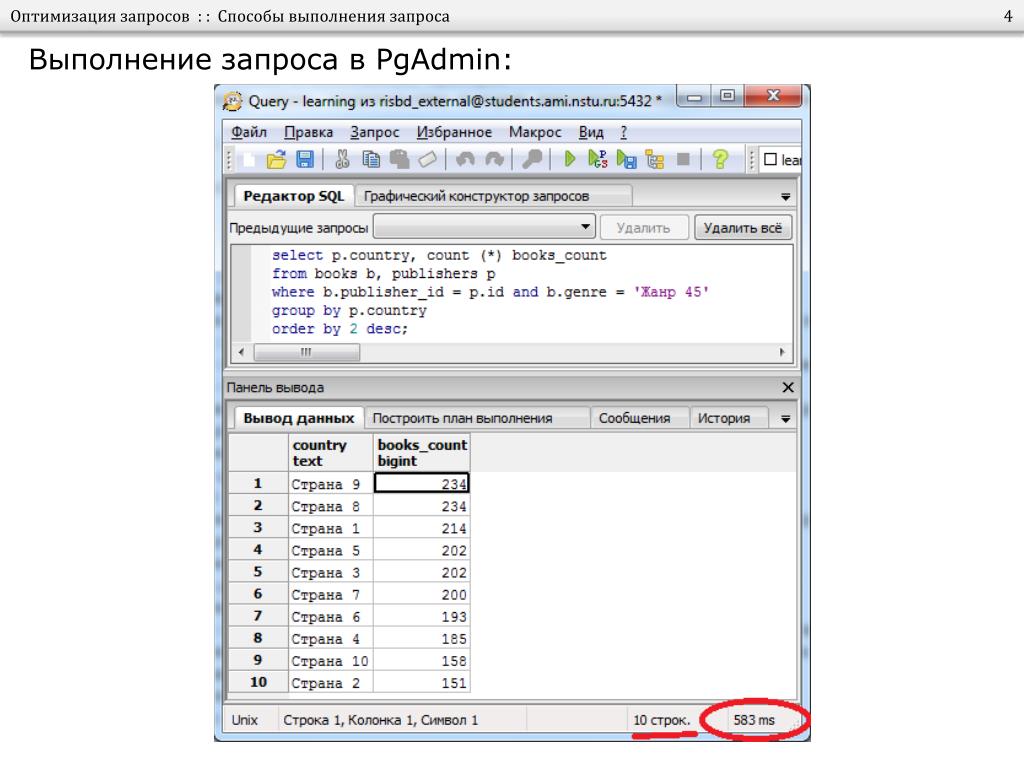This screenshot has height=768, width=1024.
Task: Click the Unix line-ending indicator in status bar
Action: [245, 720]
